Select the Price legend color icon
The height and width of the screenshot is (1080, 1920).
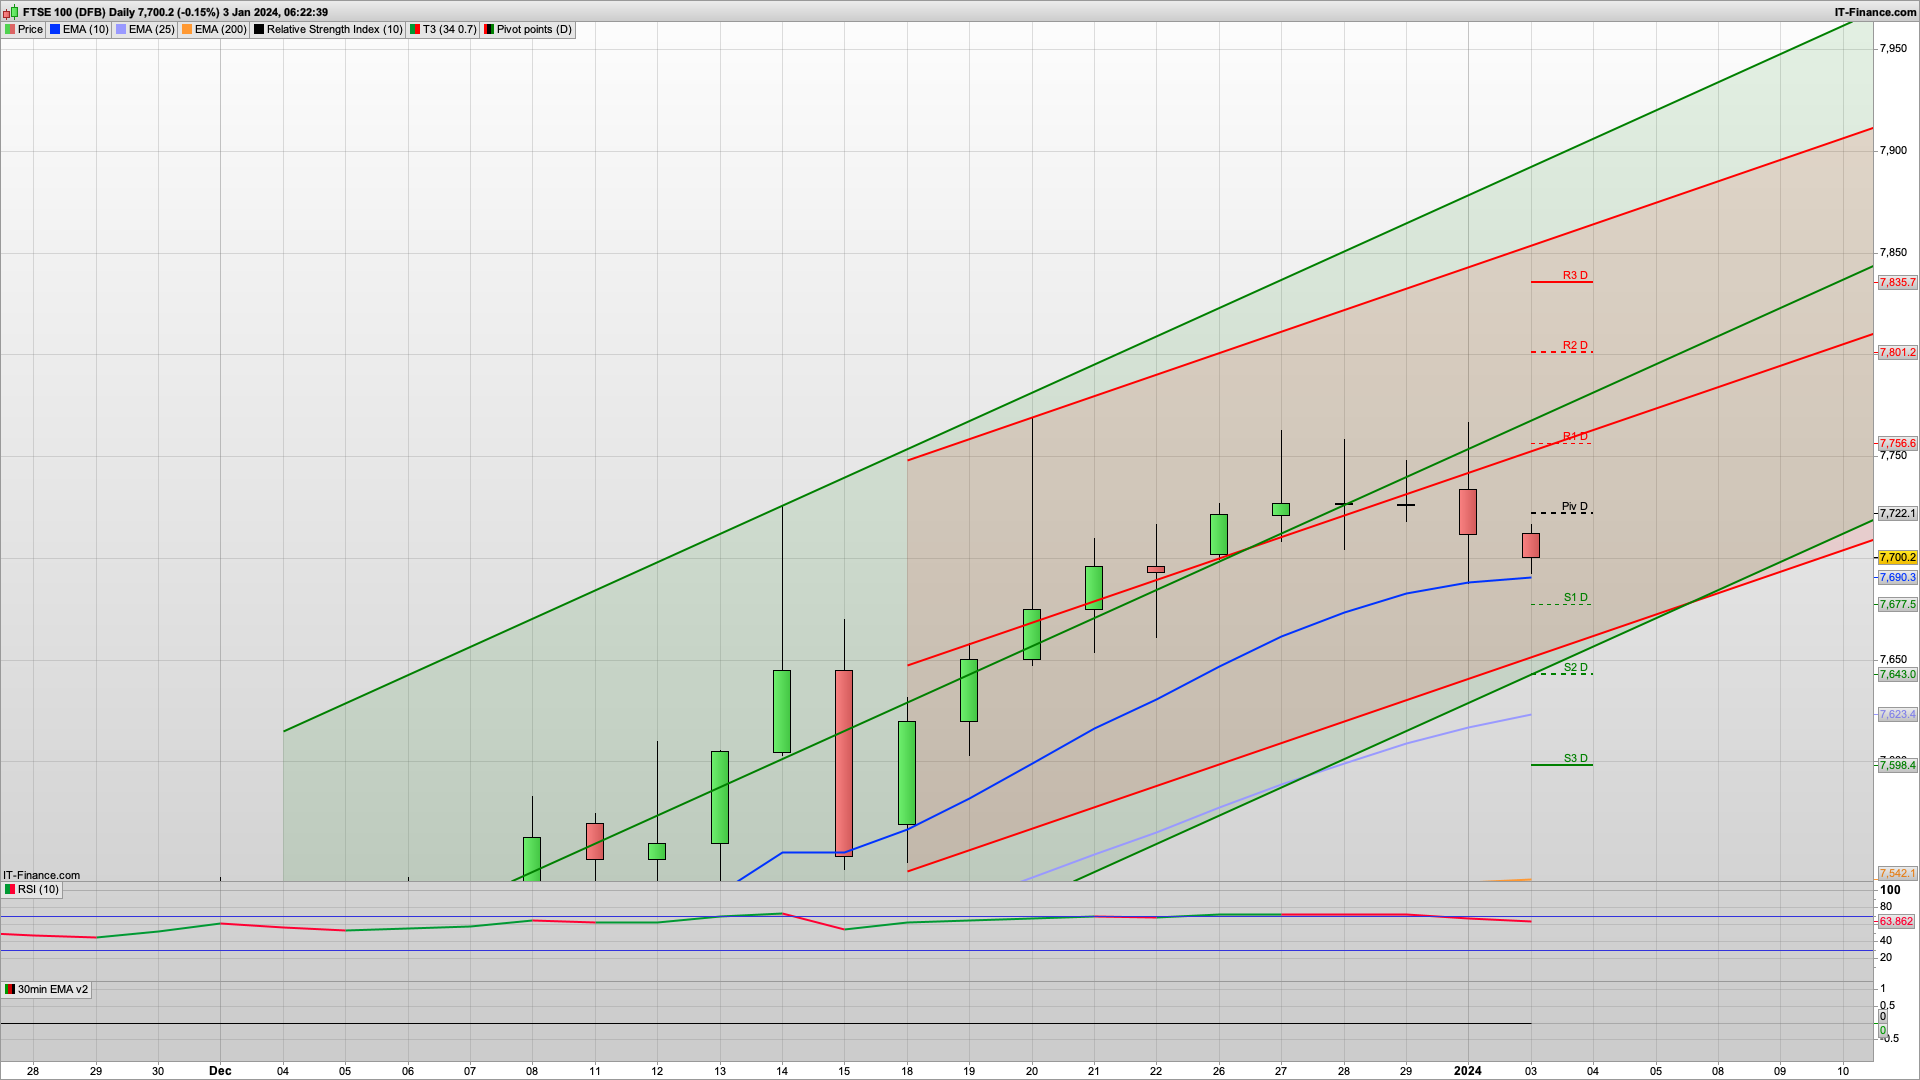[x=10, y=30]
